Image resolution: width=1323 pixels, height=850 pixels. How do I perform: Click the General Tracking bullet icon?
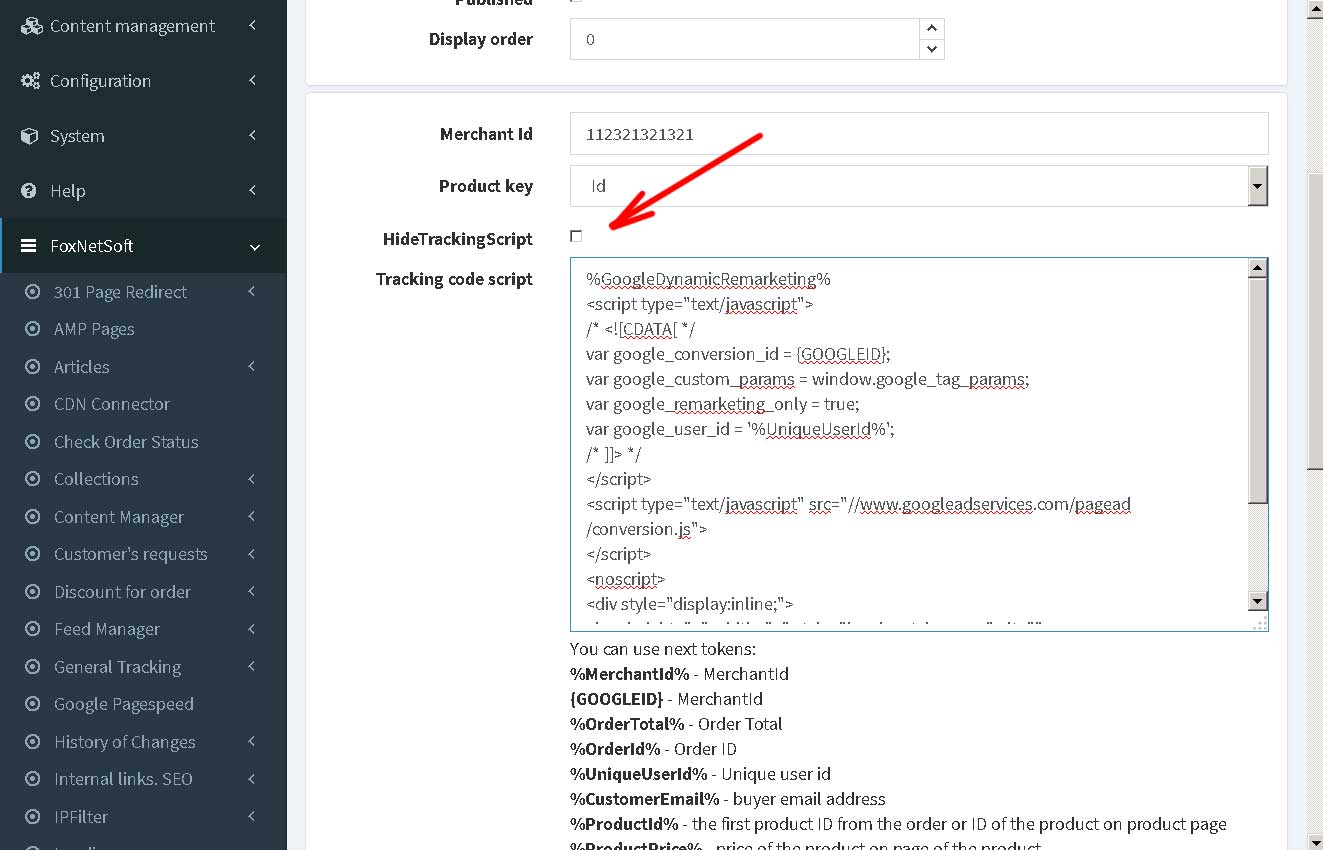click(33, 667)
